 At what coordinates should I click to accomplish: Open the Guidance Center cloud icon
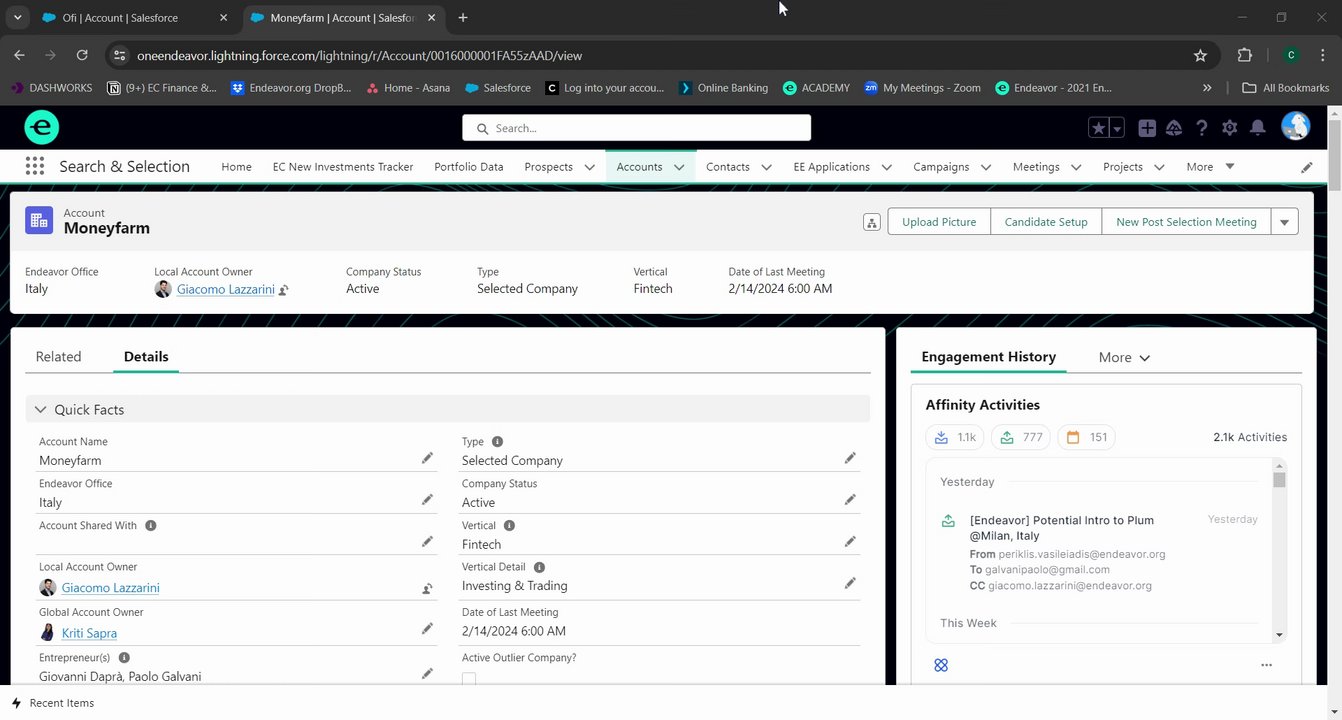click(1174, 128)
